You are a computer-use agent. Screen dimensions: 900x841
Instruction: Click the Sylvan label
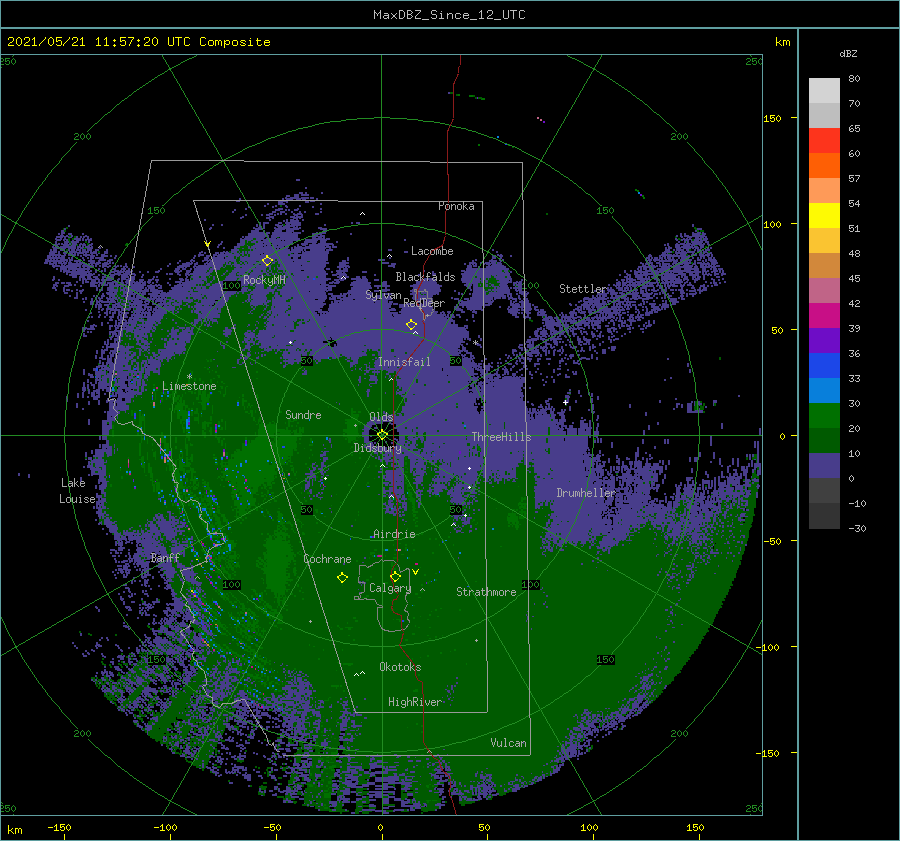(383, 295)
